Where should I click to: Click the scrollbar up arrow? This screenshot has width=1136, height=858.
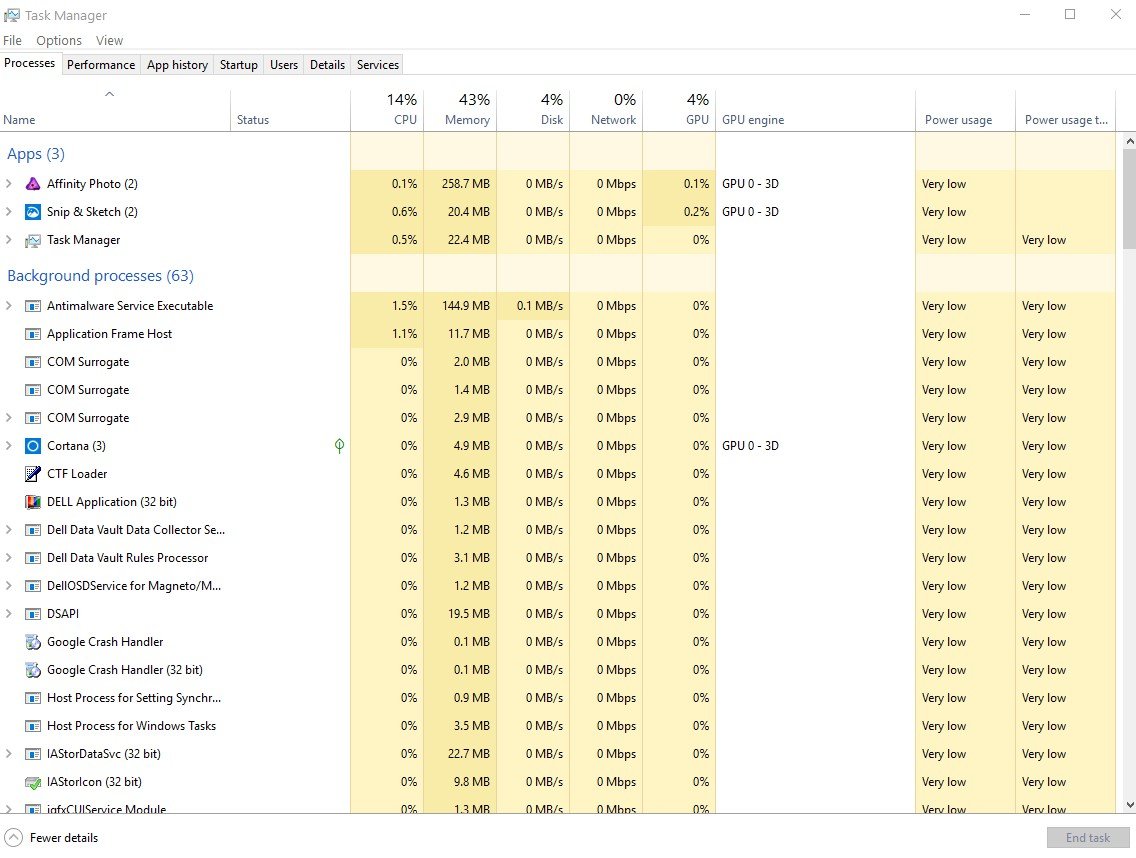coord(1129,141)
